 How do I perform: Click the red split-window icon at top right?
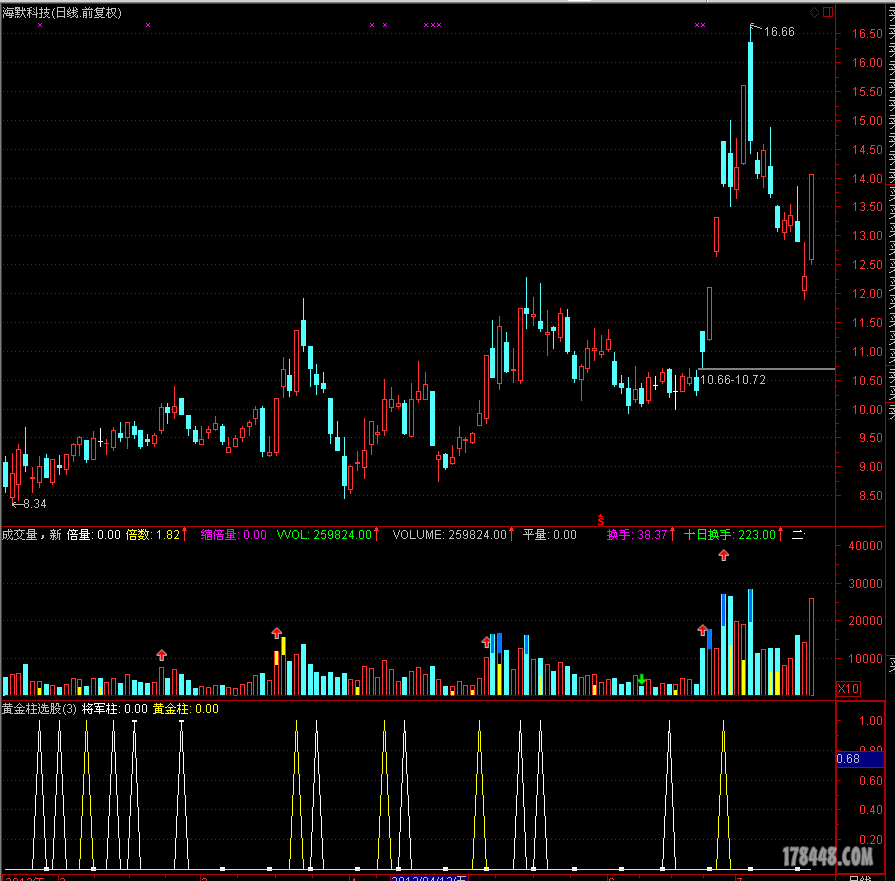pos(828,12)
